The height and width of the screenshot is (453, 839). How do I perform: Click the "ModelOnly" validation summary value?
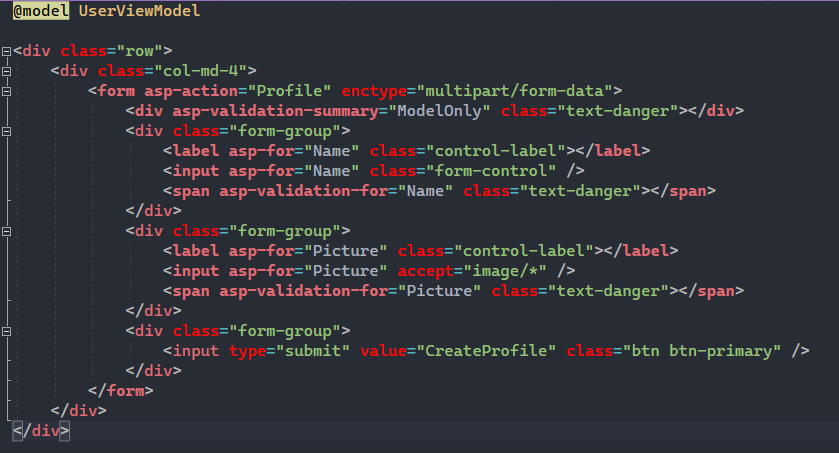[x=439, y=111]
